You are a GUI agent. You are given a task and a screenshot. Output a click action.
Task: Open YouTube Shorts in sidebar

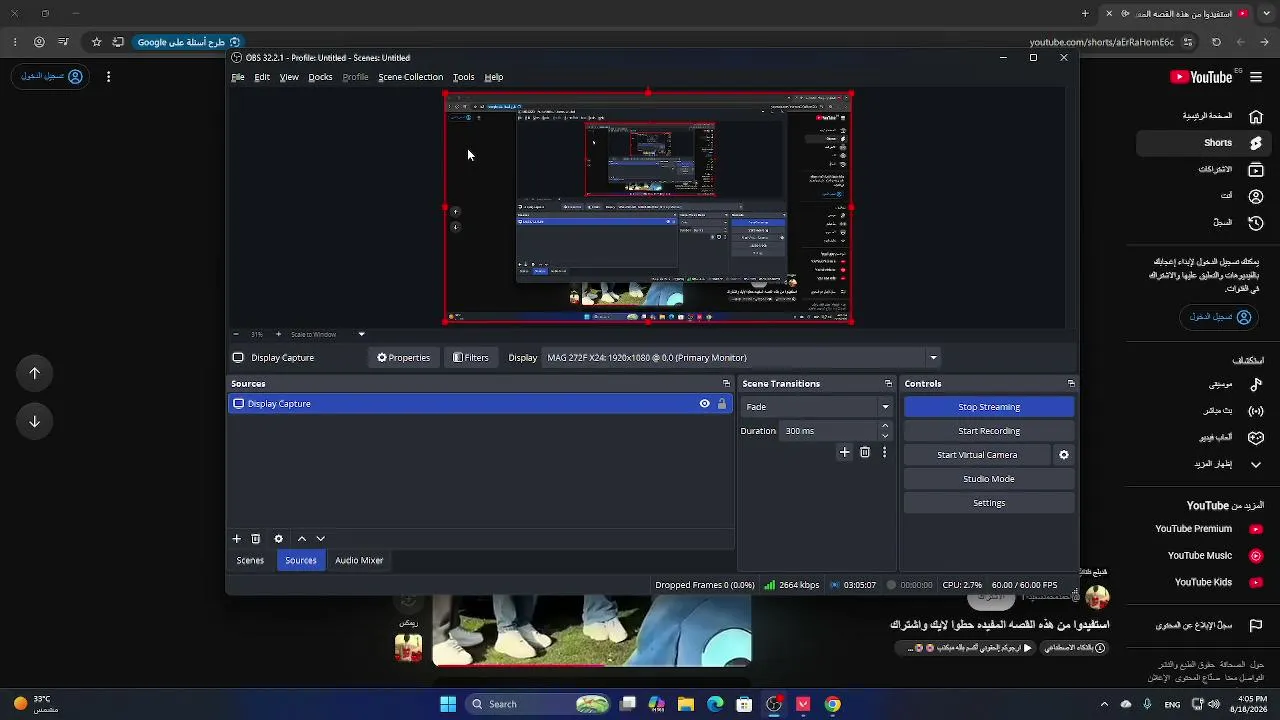point(1206,143)
